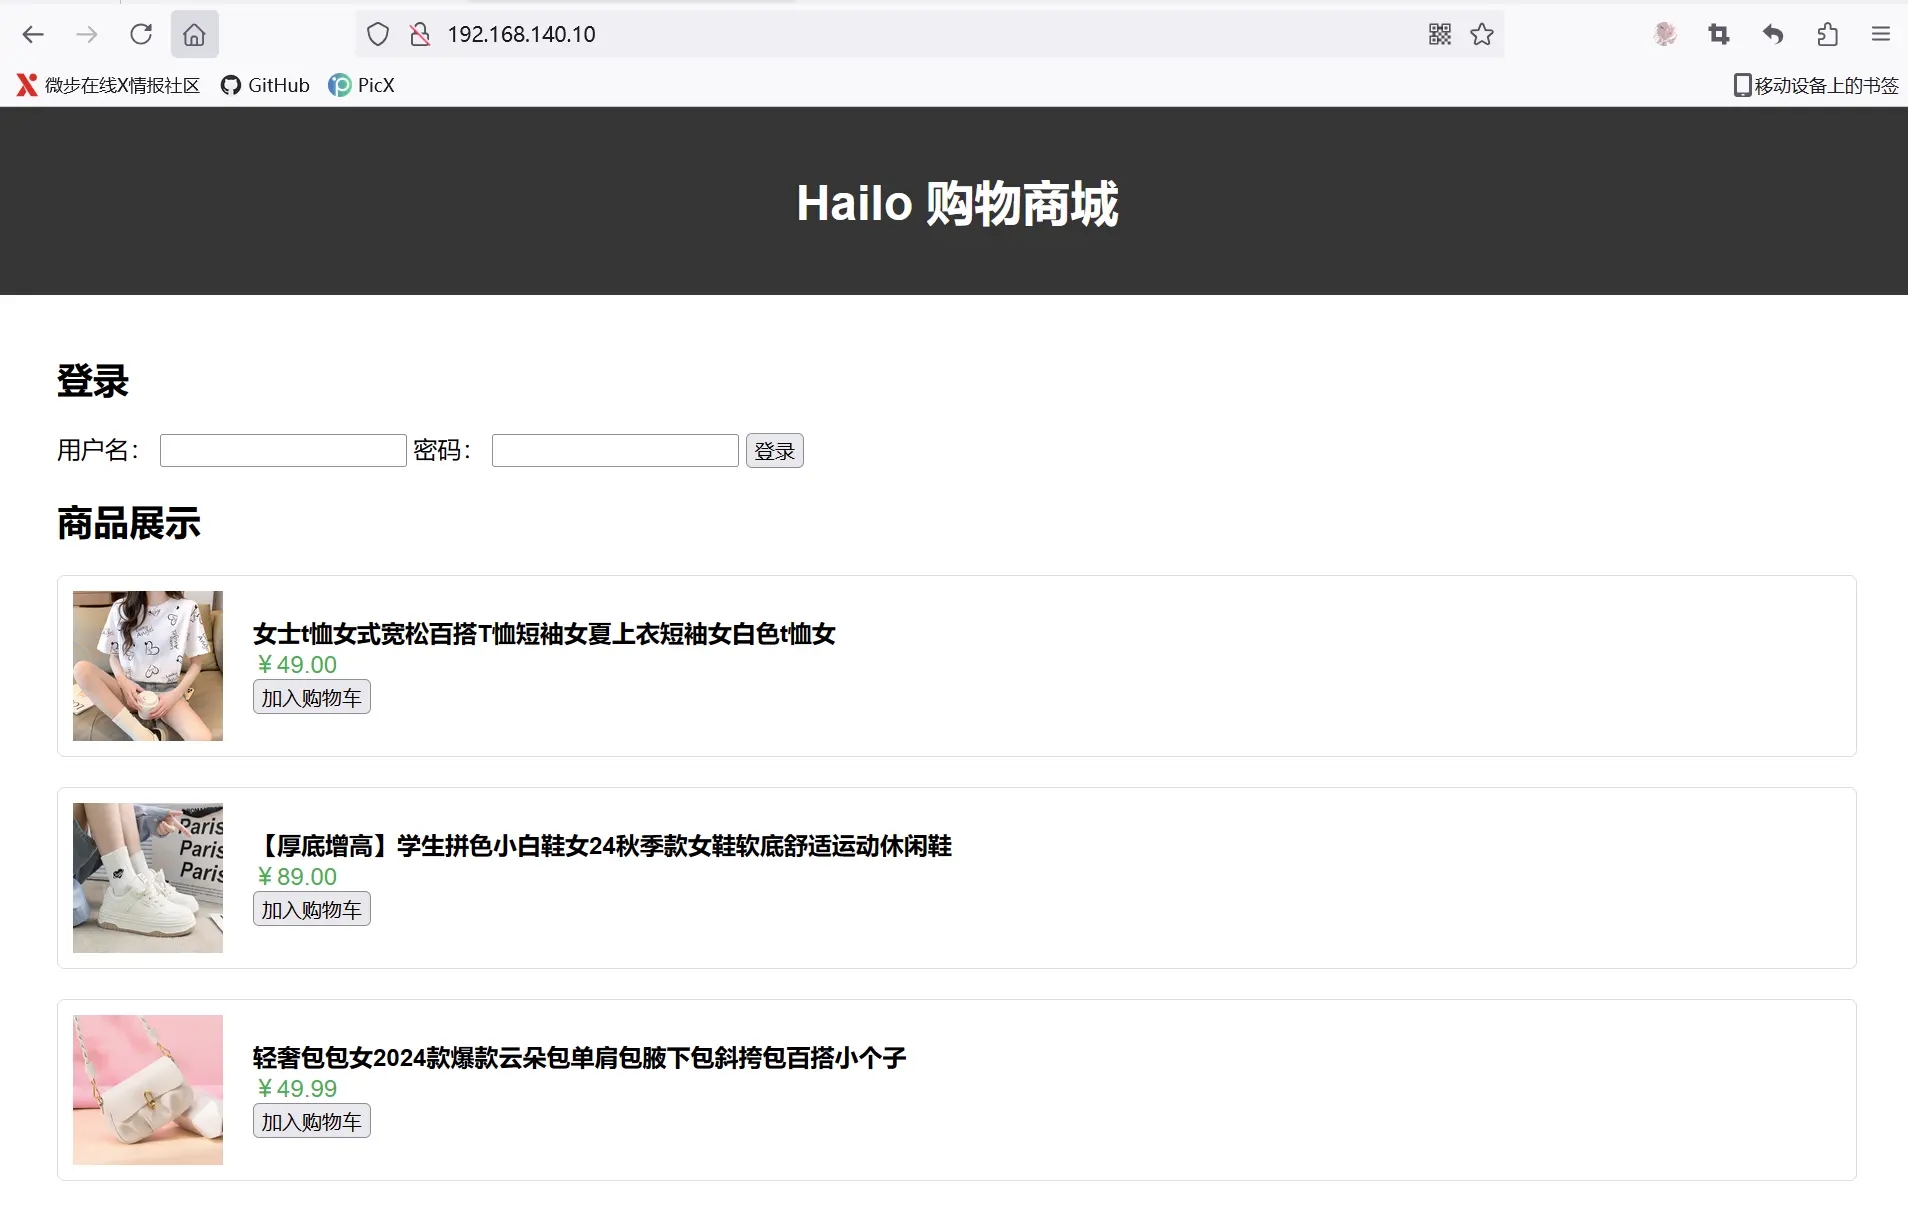Screen dimensions: 1908x1212
Task: Click the insecure connection lock icon
Action: coord(420,34)
